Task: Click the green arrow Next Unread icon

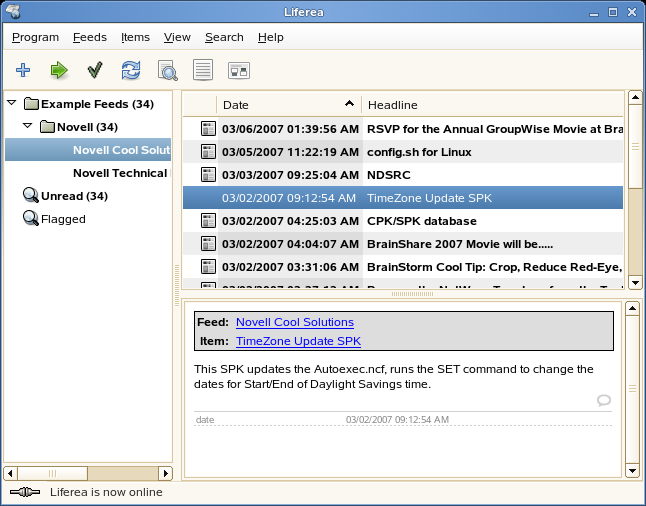Action: point(59,70)
